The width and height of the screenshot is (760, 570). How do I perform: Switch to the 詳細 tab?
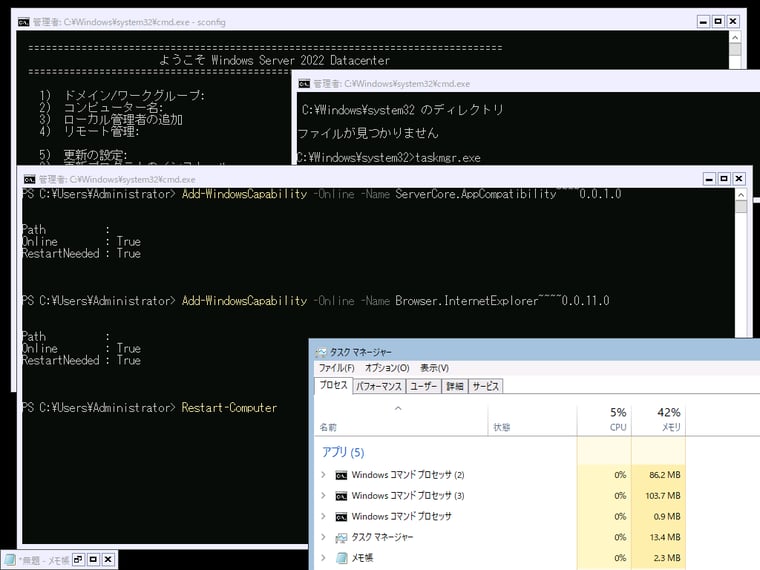pyautogui.click(x=455, y=386)
